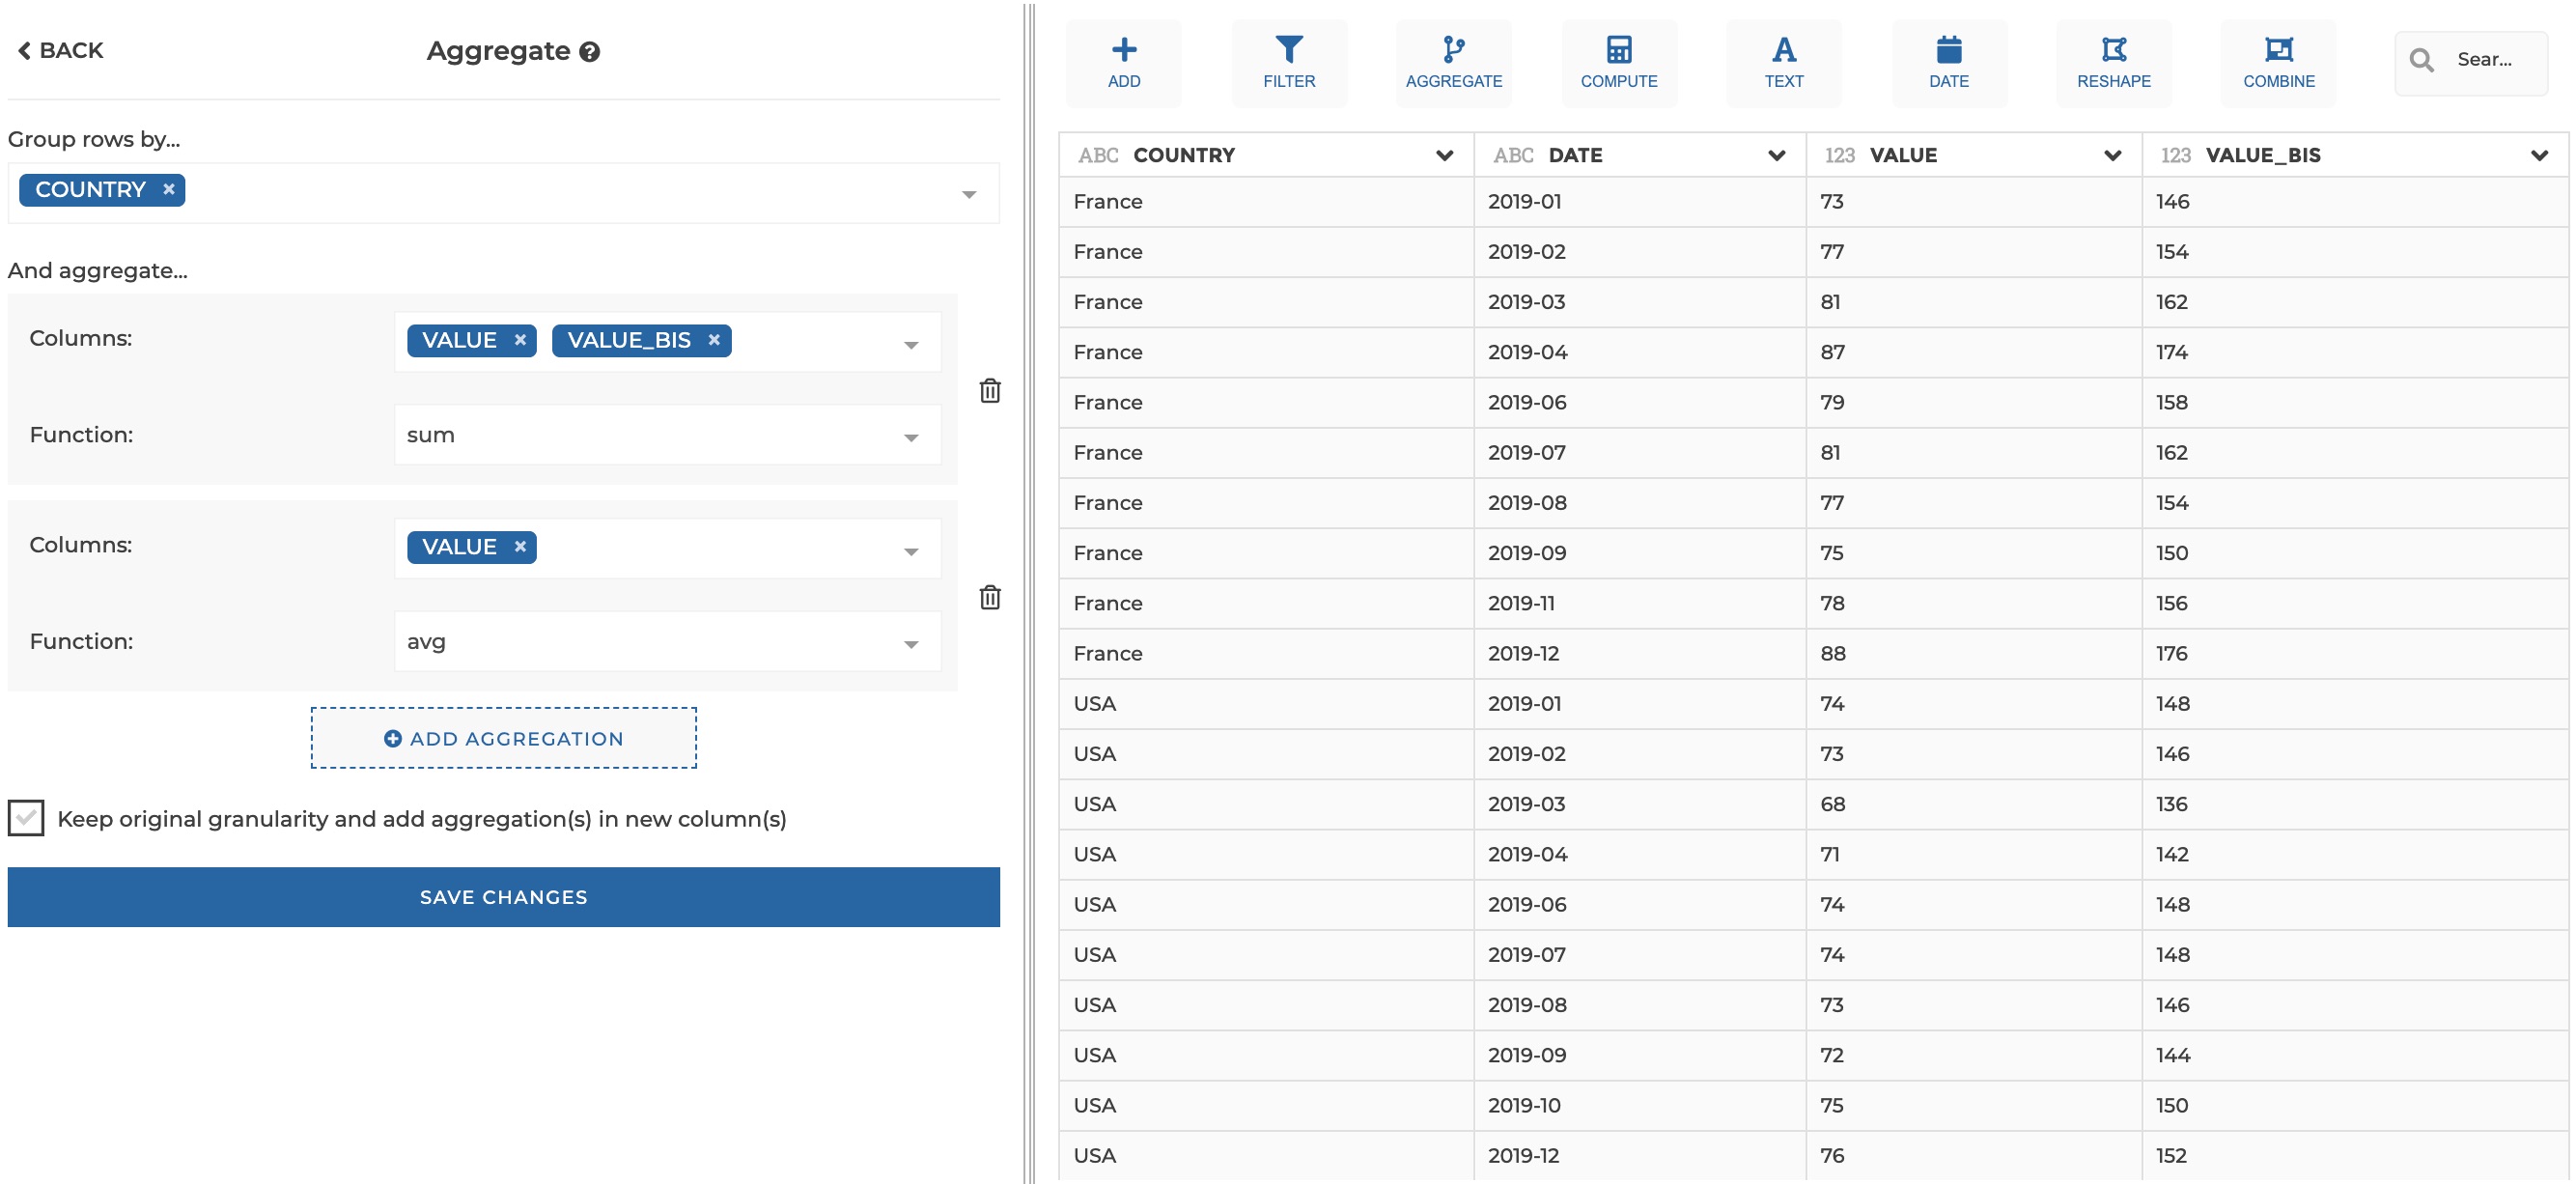
Task: Click the COUNTRY column header name
Action: (x=1183, y=155)
